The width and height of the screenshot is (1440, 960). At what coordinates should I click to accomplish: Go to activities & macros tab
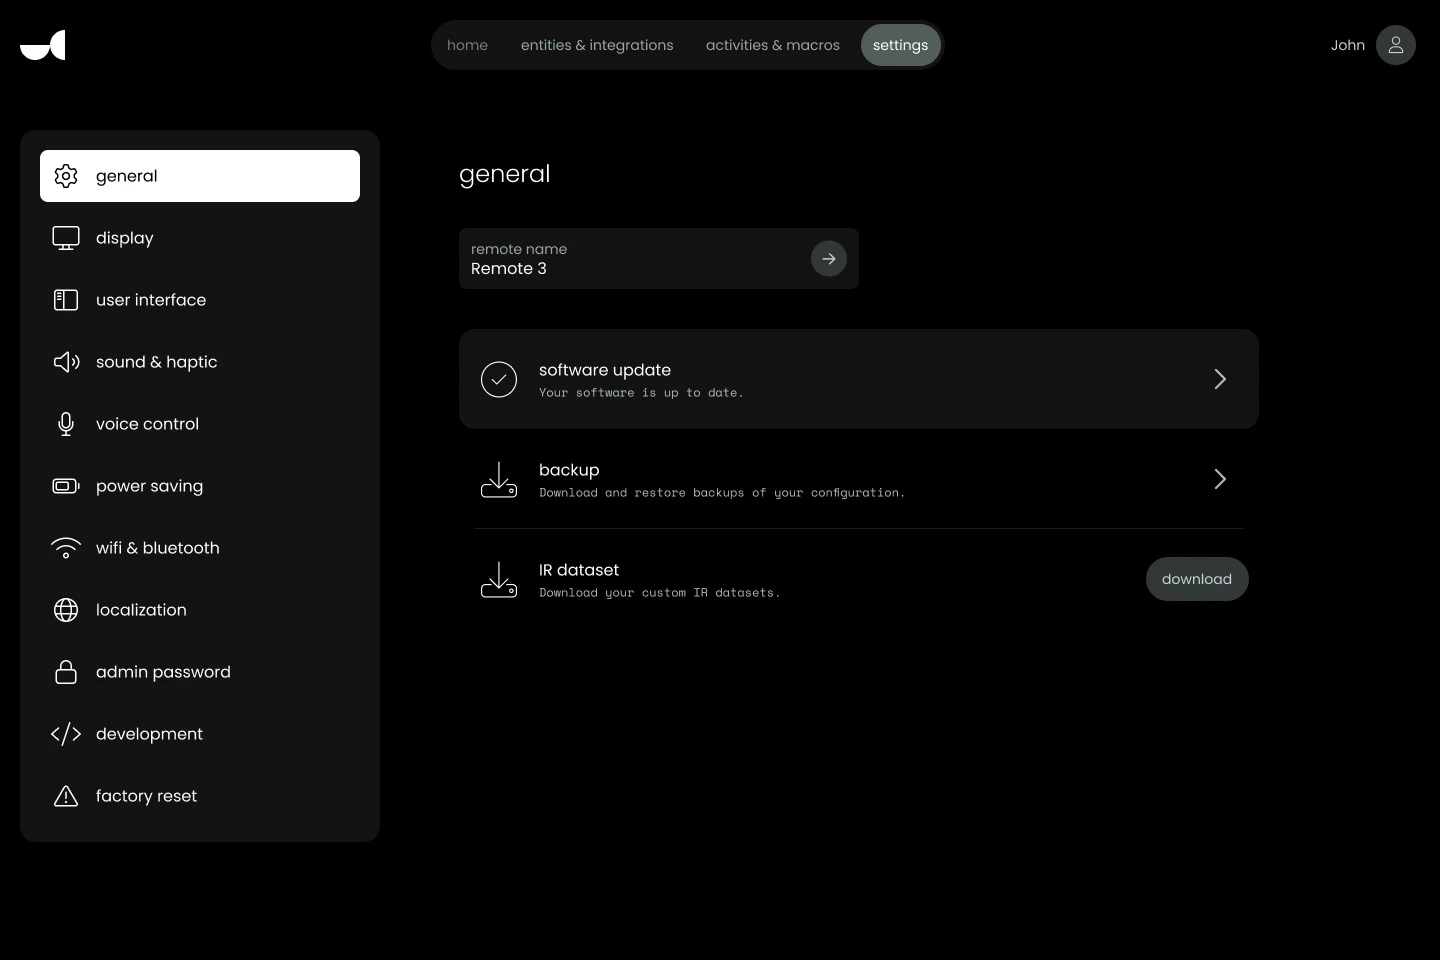(772, 45)
